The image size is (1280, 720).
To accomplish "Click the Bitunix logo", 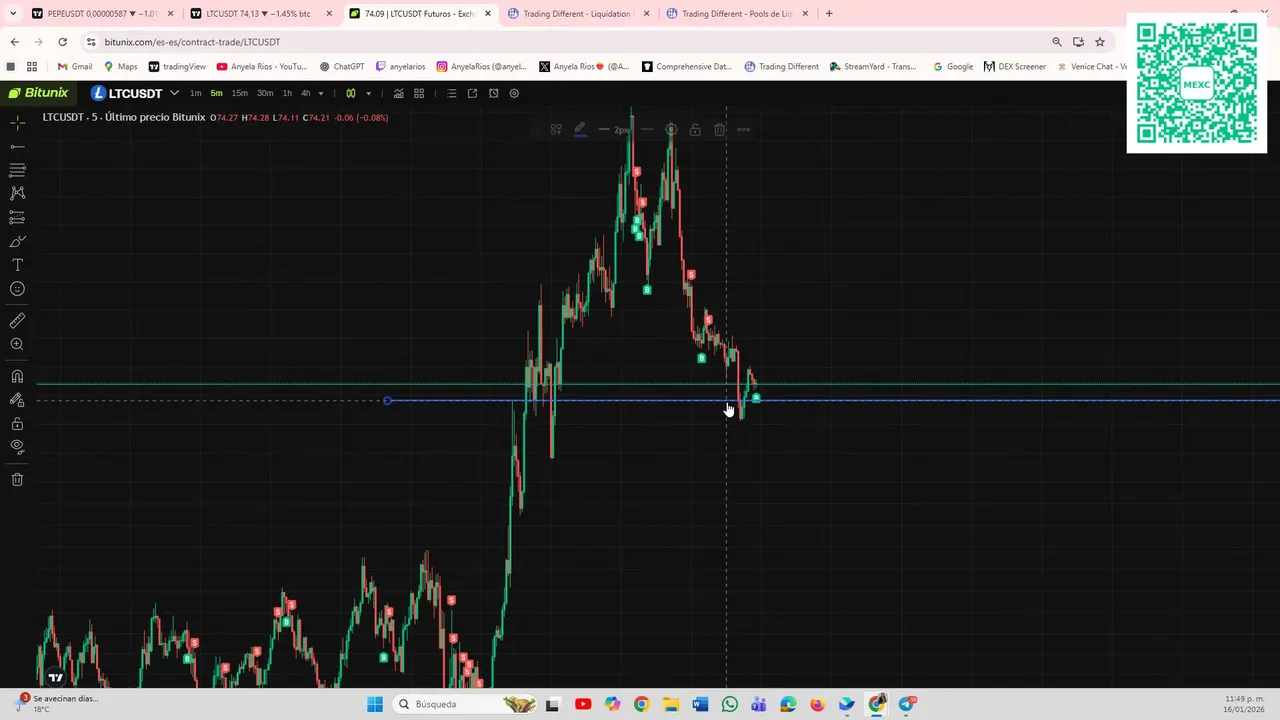I will pos(38,93).
